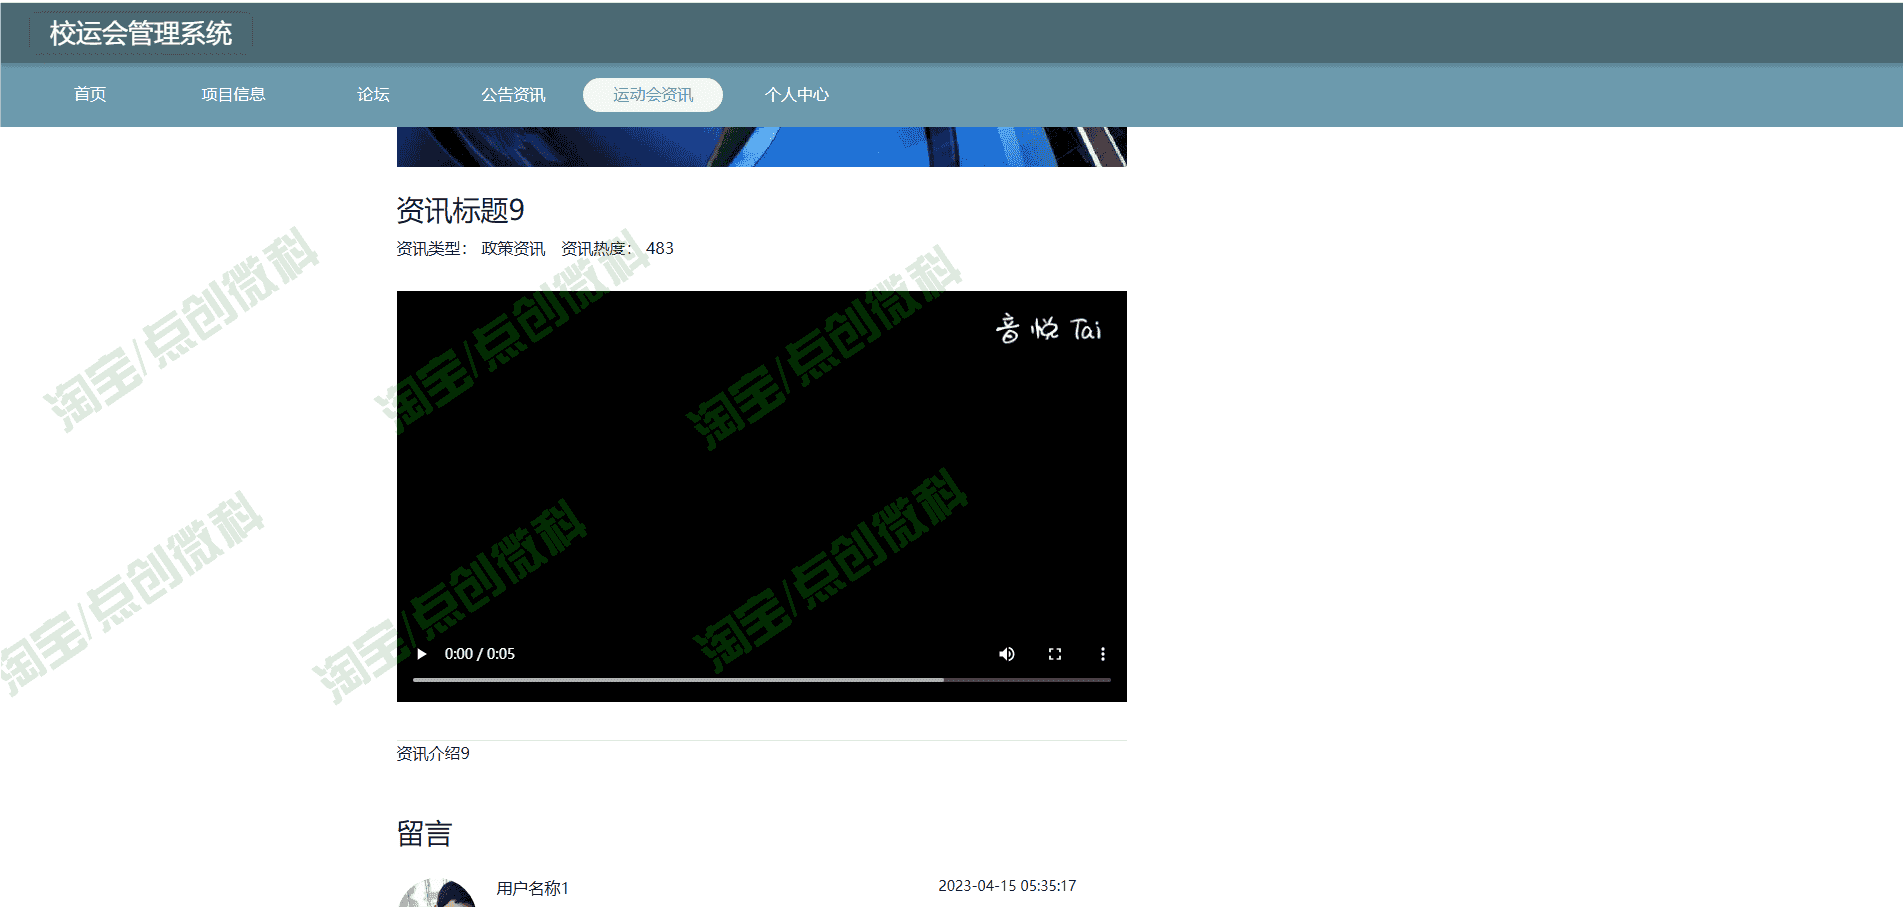Click the video time display 0:00 / 0:05
1903x907 pixels.
pos(480,654)
